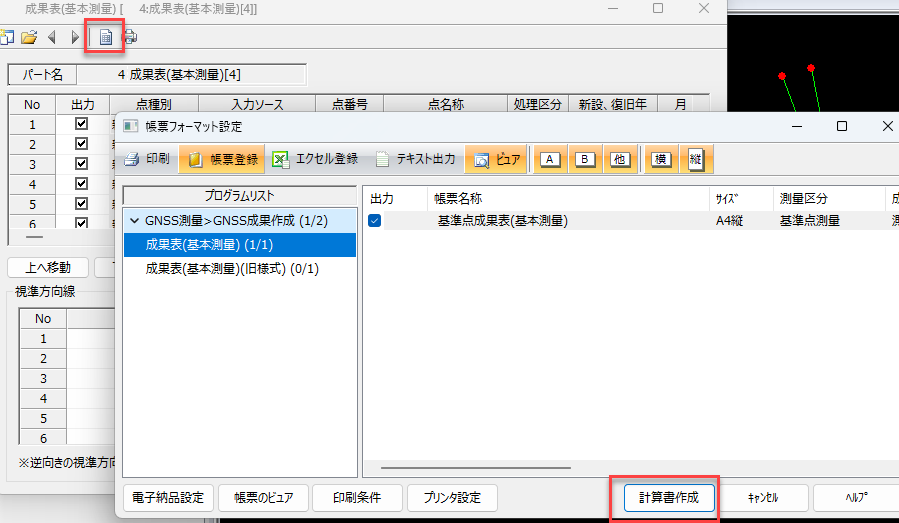Click the パート名 field value
Screen dimensions: 899x523
pyautogui.click(x=191, y=75)
